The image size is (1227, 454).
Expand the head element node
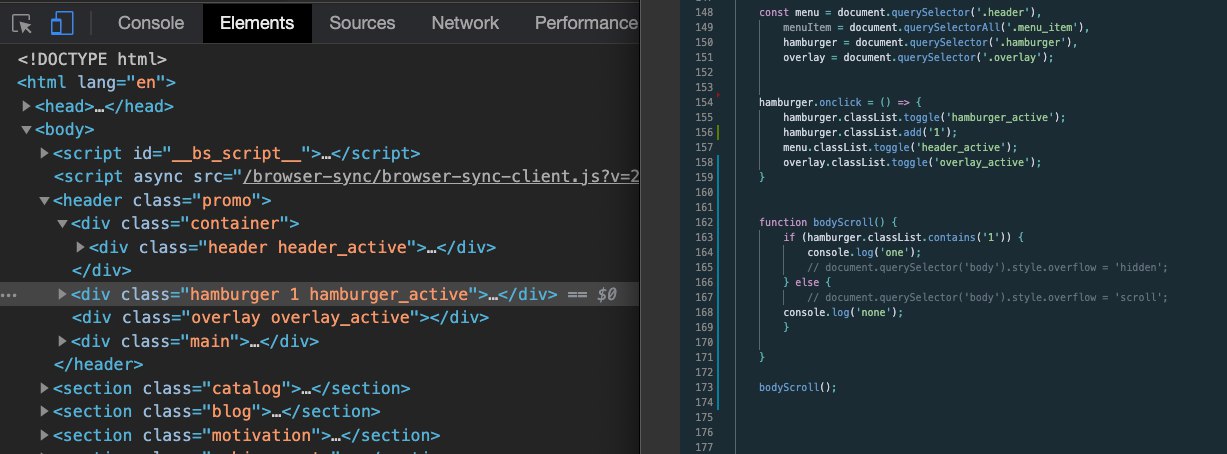coord(26,106)
